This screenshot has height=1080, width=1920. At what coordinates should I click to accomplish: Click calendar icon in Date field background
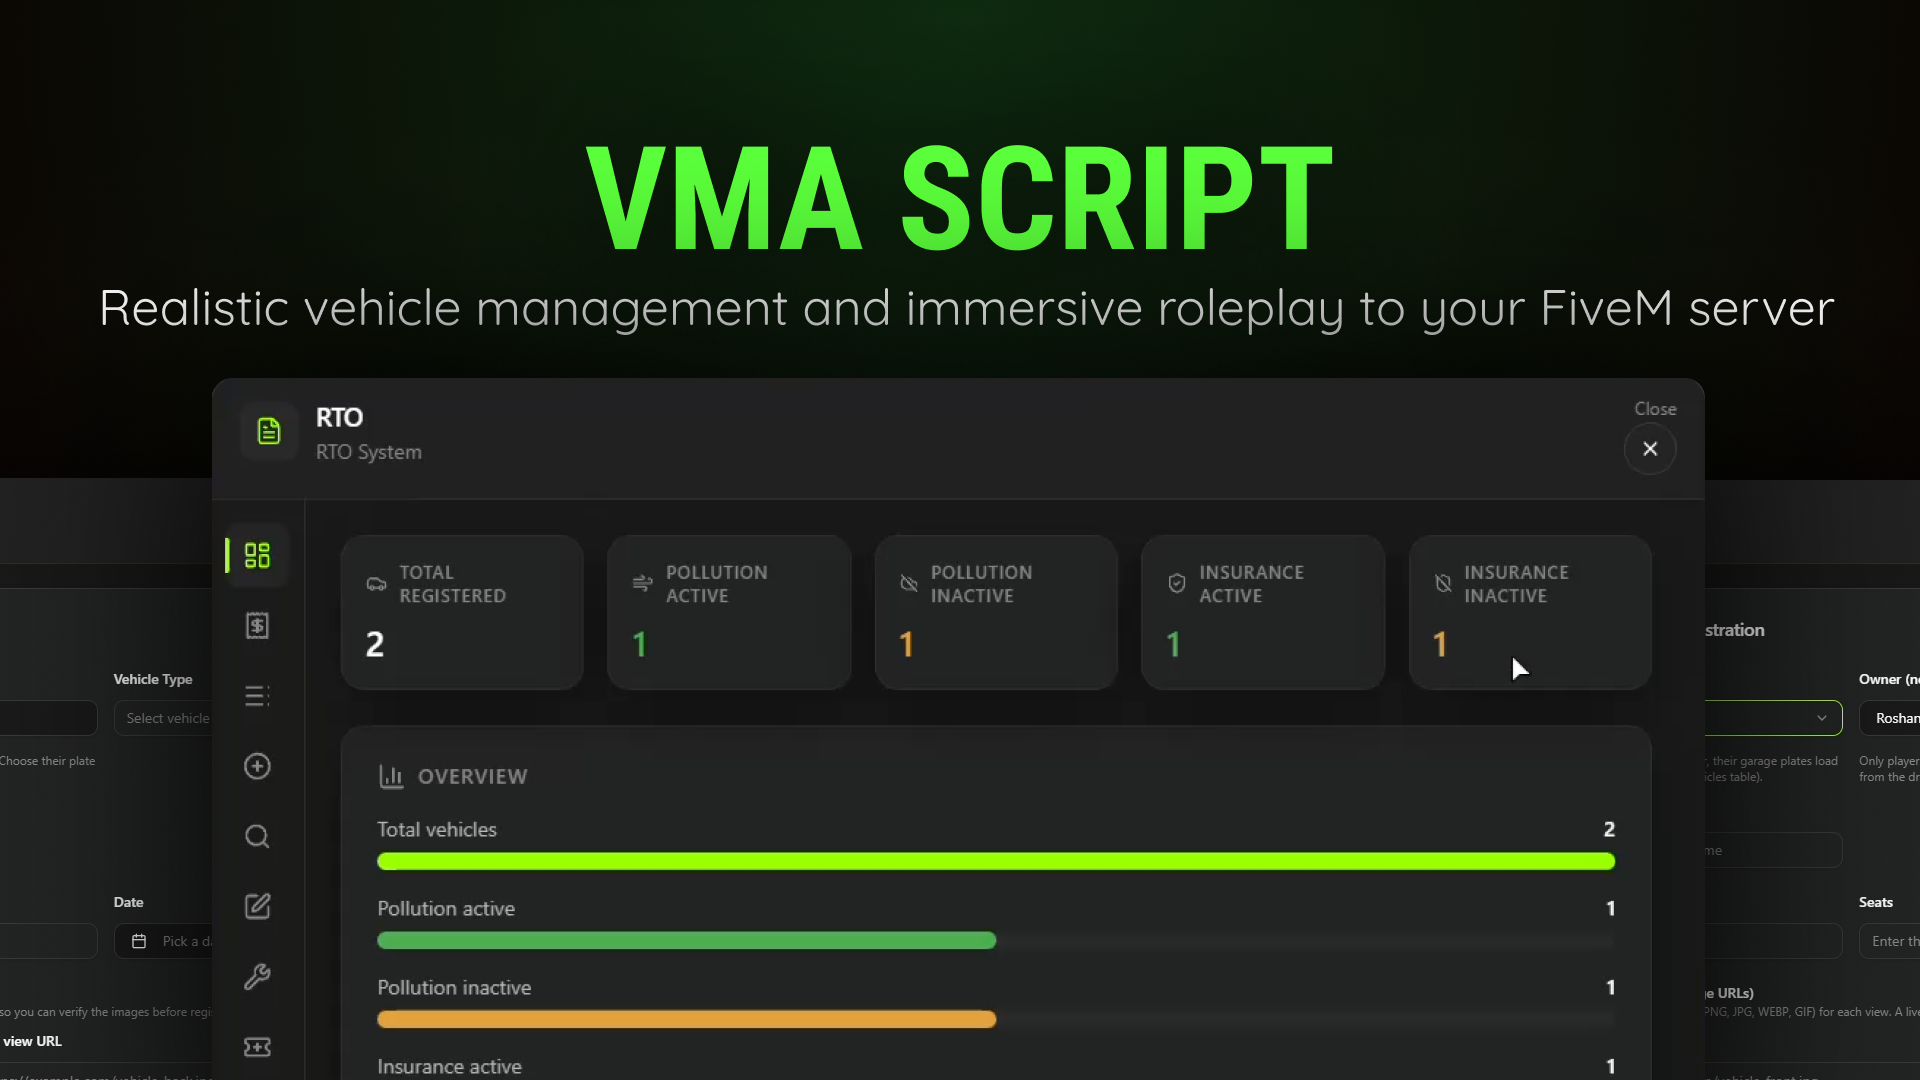pos(139,941)
